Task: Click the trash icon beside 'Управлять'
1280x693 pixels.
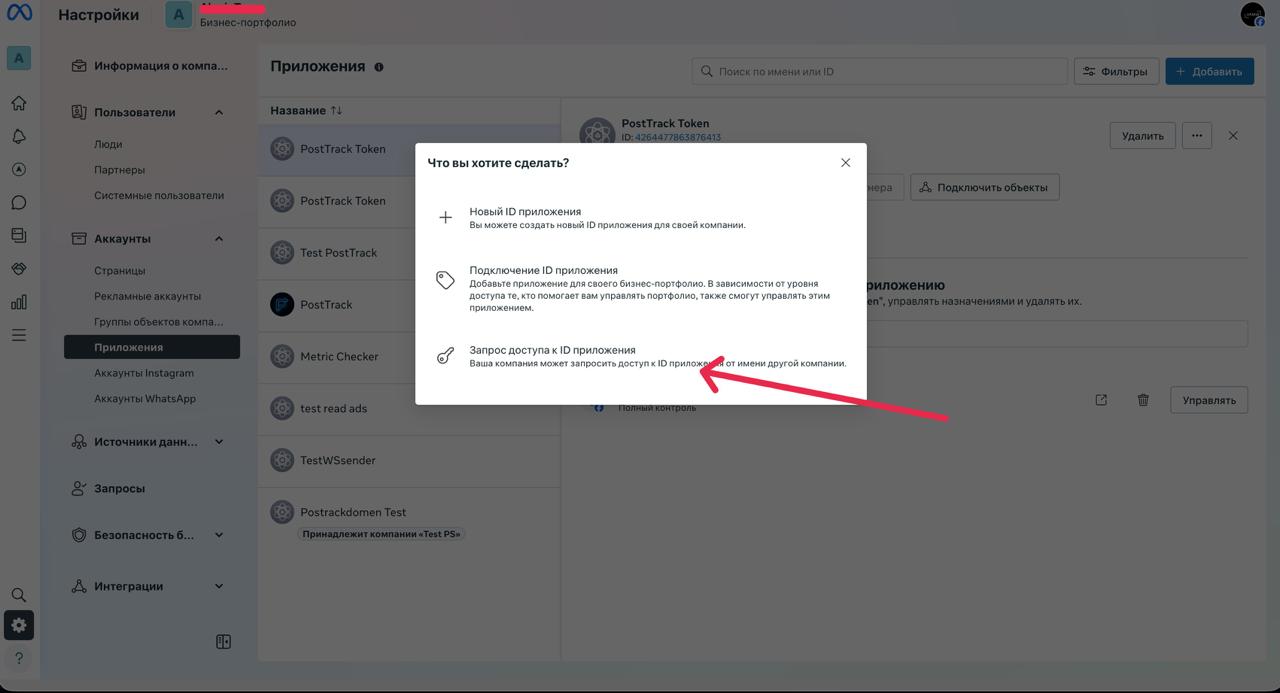Action: pos(1143,400)
